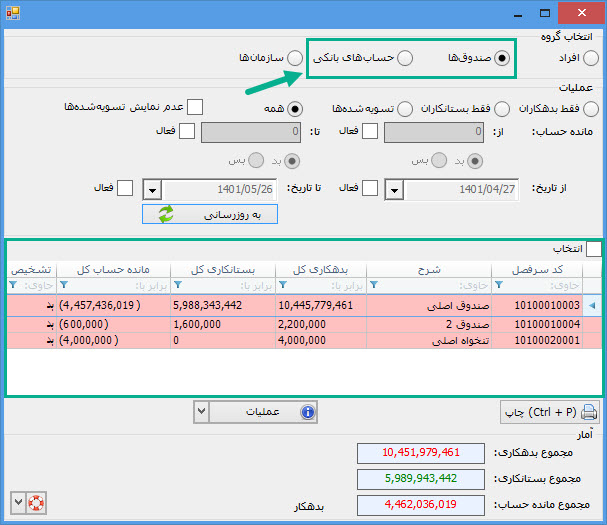Enable the عدم نمایش تسویه‌شده‌ها checkbox

(196, 107)
